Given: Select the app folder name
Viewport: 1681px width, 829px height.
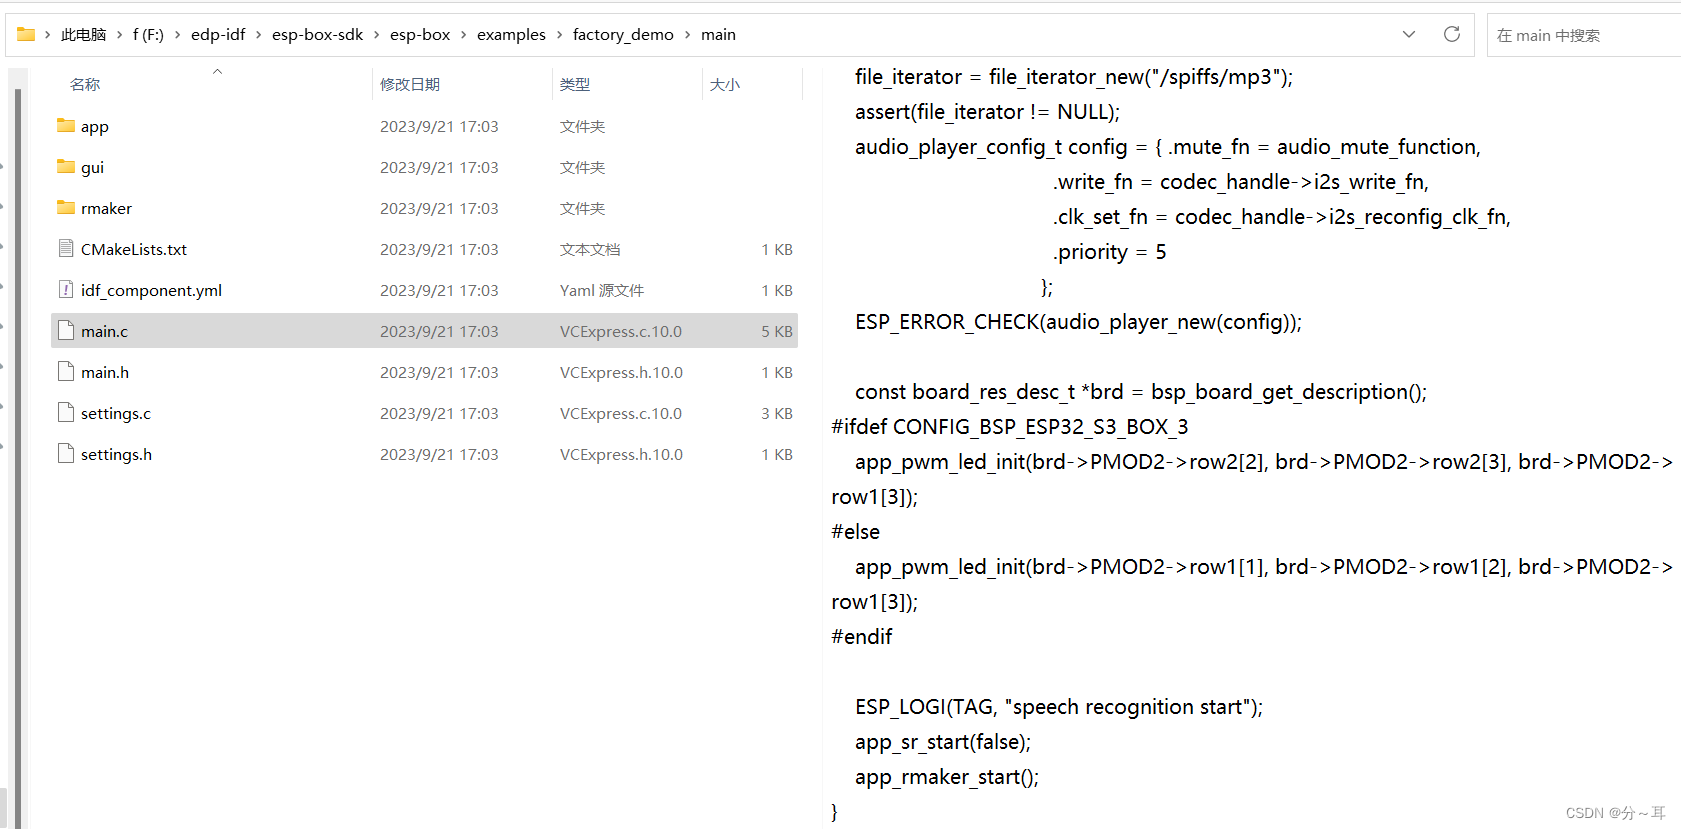Looking at the screenshot, I should 95,127.
